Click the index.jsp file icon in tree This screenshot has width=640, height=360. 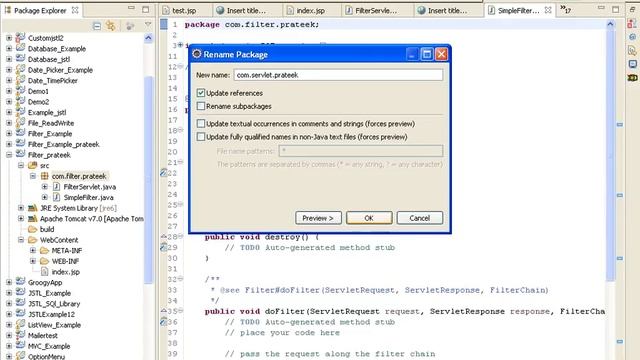click(x=44, y=271)
